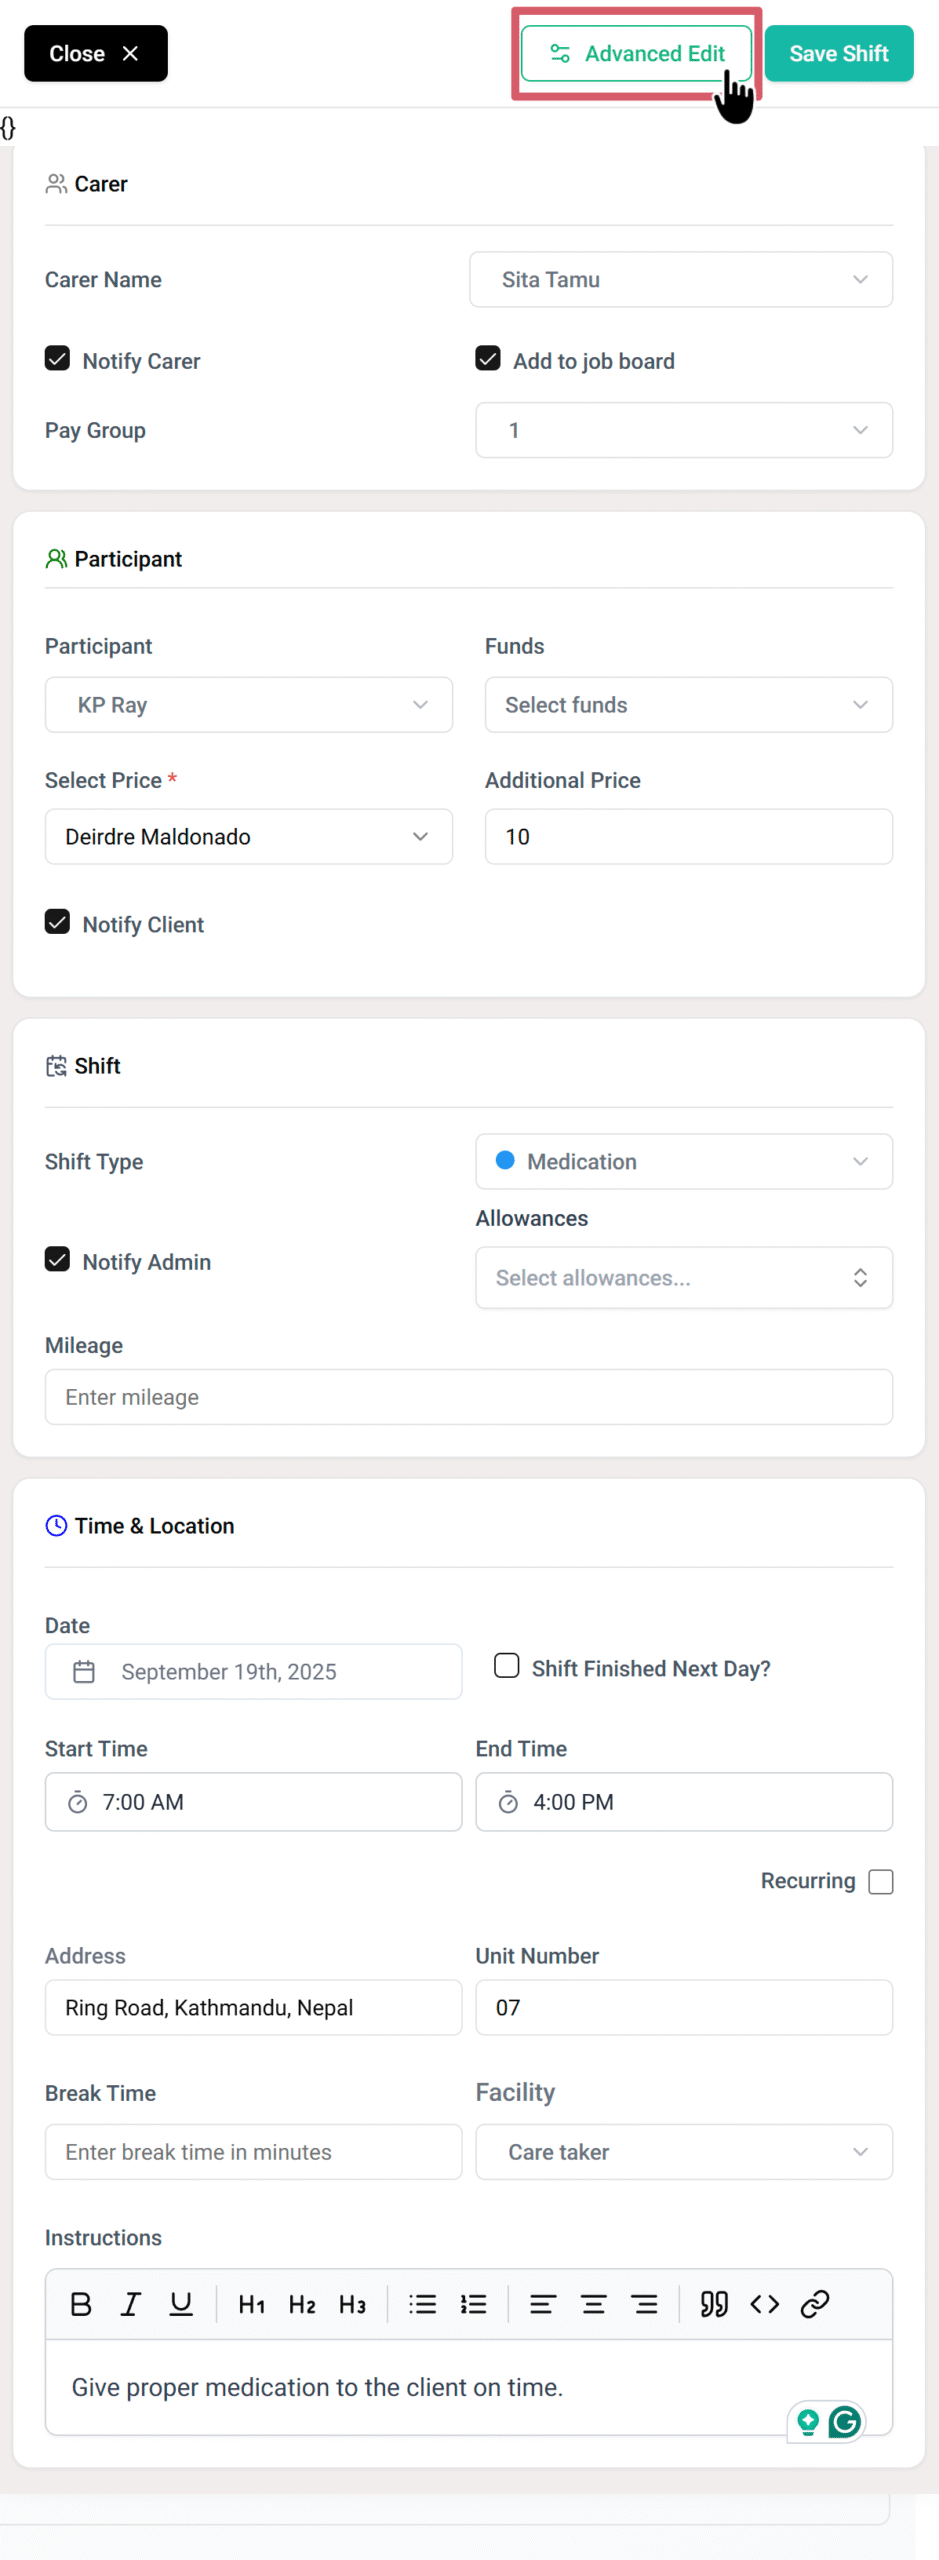939x2560 pixels.
Task: Open the Grammarly widget in Instructions
Action: pyautogui.click(x=844, y=2421)
